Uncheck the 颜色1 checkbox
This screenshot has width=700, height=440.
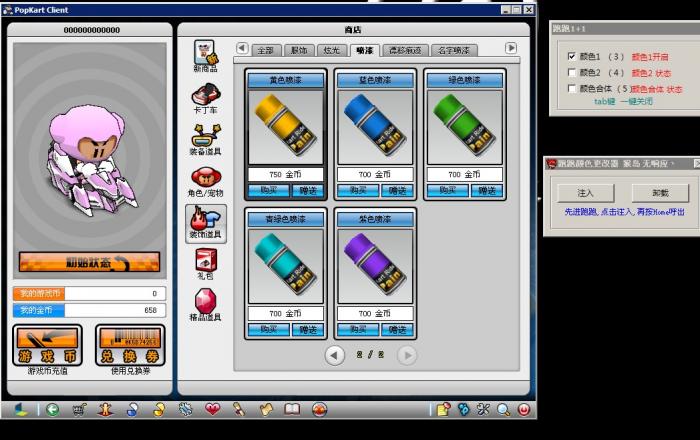pyautogui.click(x=571, y=56)
